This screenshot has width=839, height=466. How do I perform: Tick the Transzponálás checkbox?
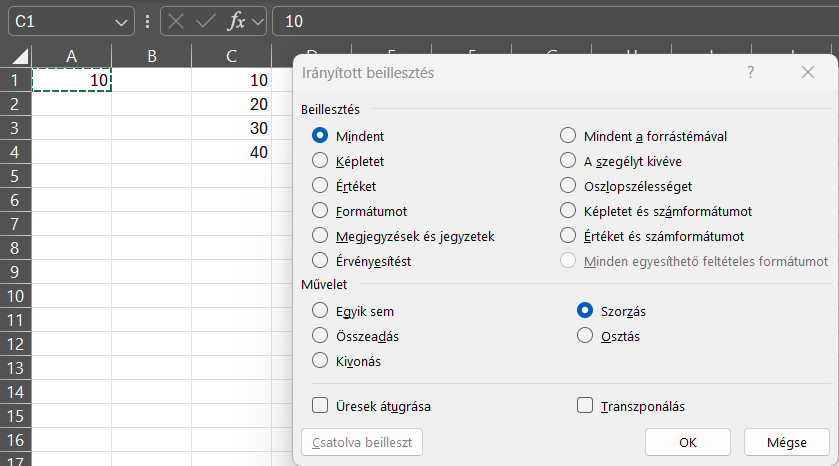[x=586, y=406]
